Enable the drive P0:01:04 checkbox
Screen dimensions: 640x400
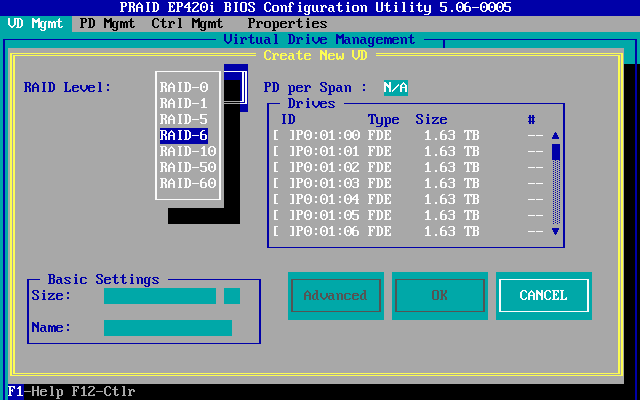pos(284,199)
